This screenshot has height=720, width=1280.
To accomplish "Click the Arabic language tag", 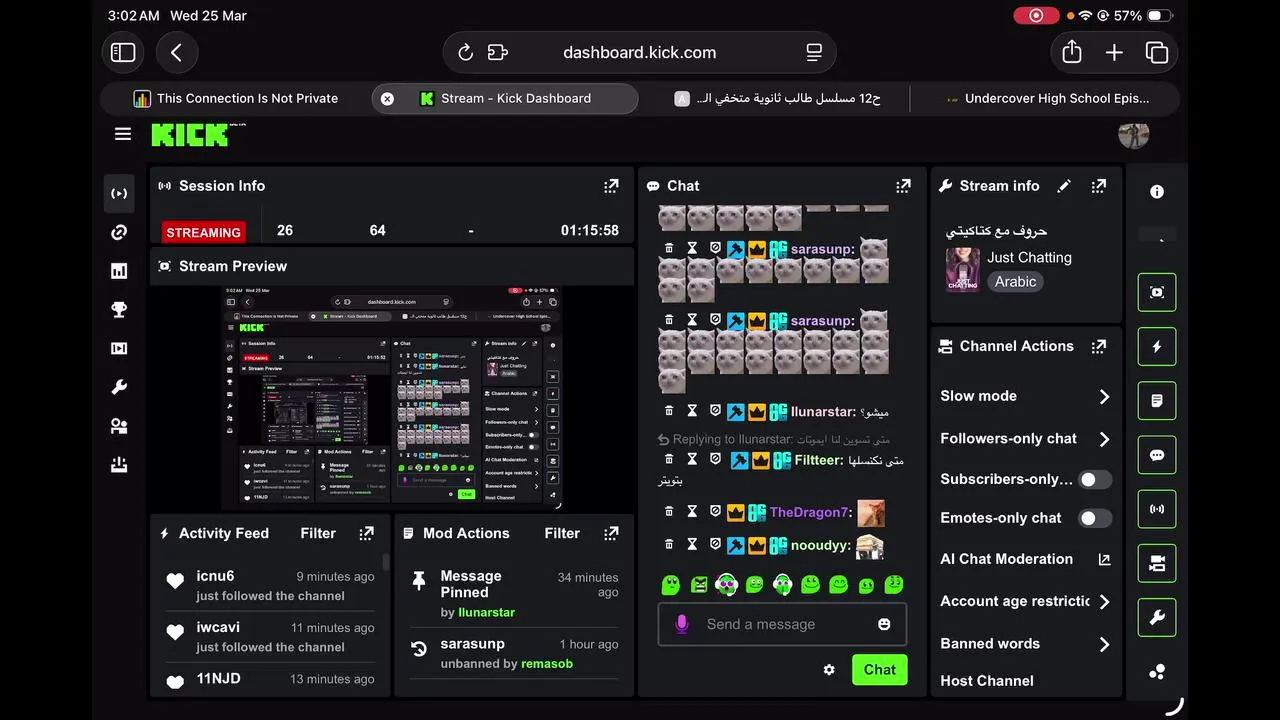I will [x=1015, y=282].
